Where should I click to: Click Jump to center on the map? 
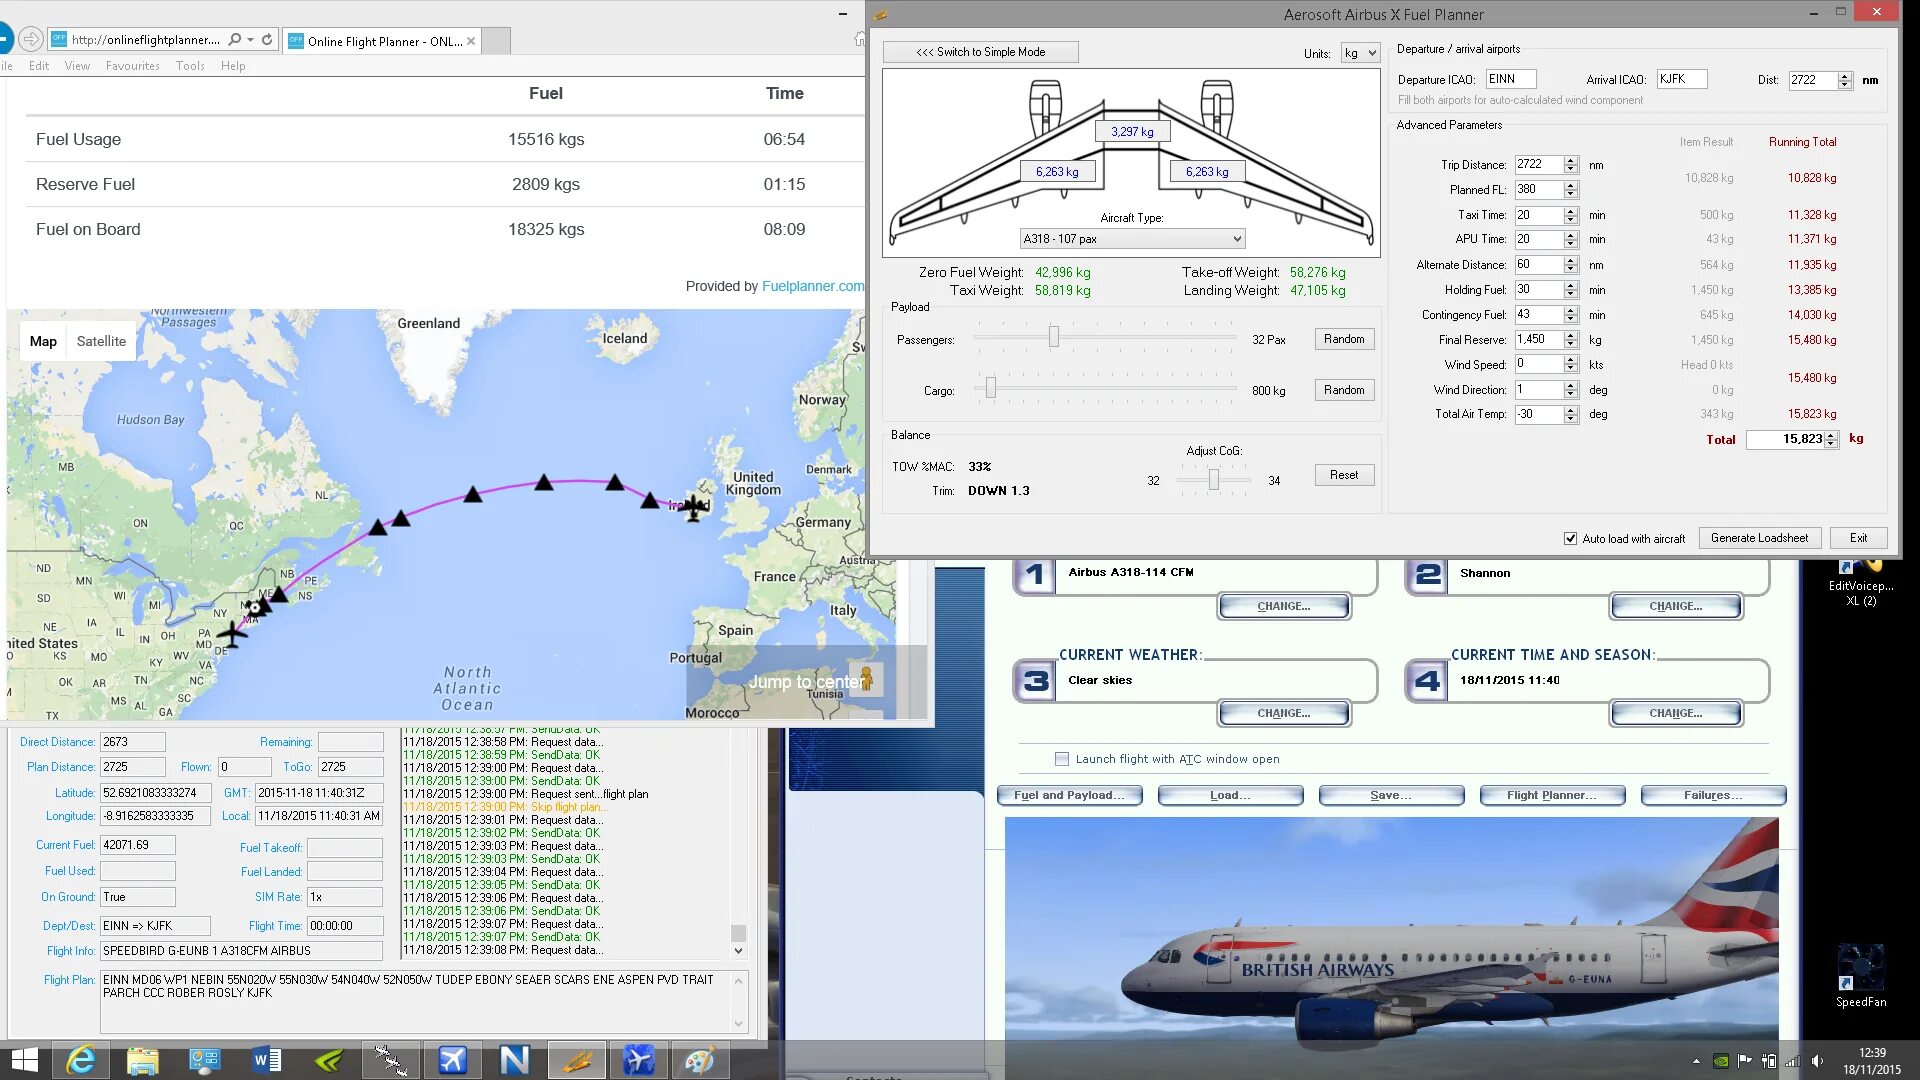(806, 682)
